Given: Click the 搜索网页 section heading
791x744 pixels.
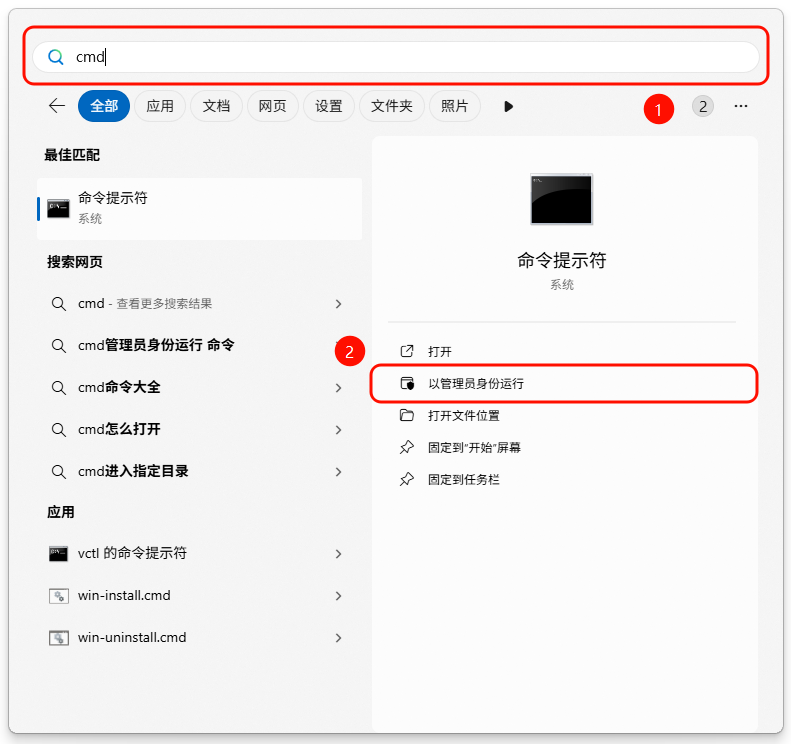Looking at the screenshot, I should tap(75, 262).
